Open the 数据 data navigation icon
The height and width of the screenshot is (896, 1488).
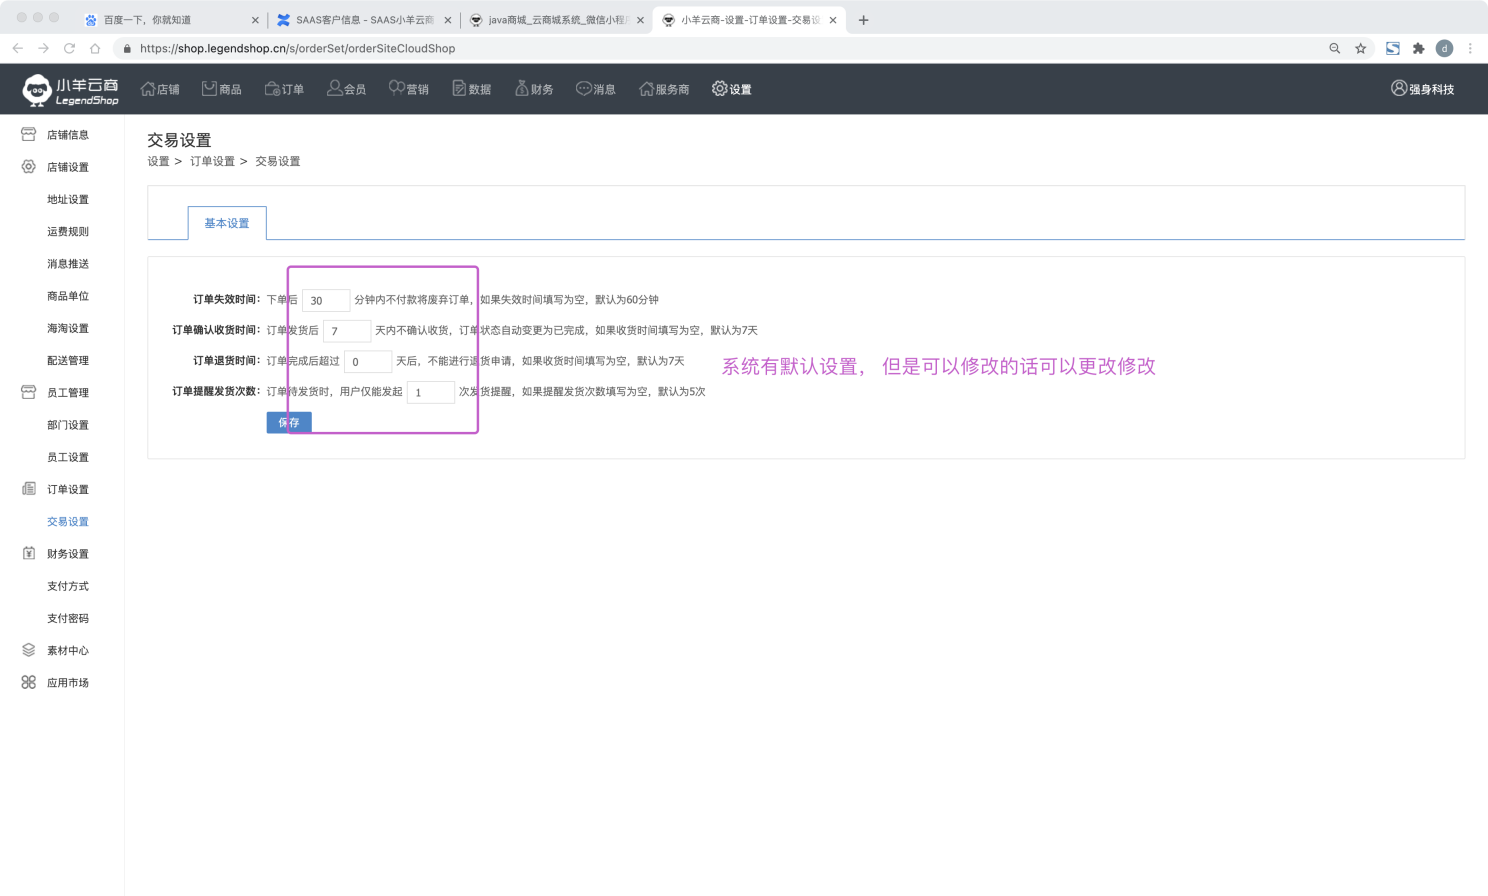point(460,89)
